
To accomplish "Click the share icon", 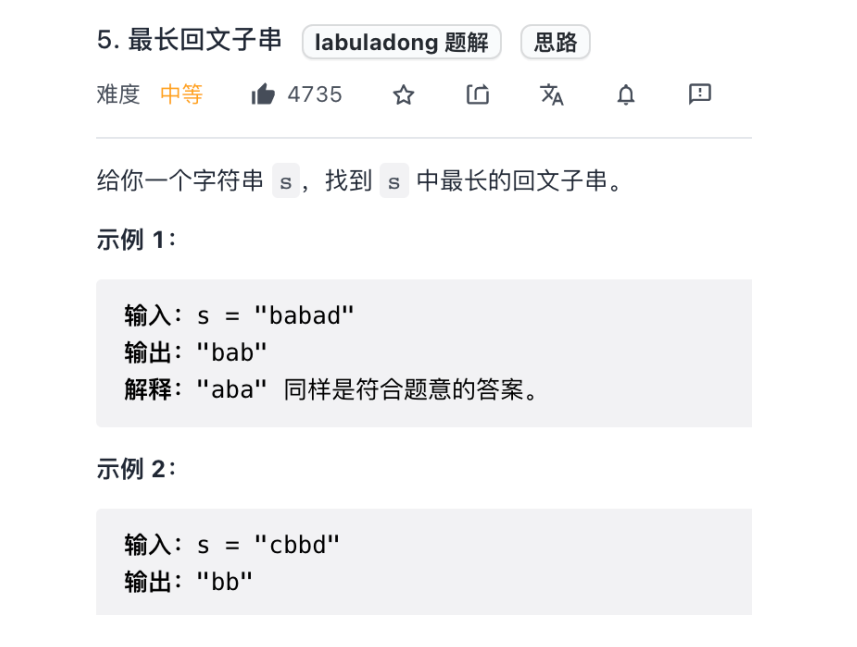I will pyautogui.click(x=478, y=95).
